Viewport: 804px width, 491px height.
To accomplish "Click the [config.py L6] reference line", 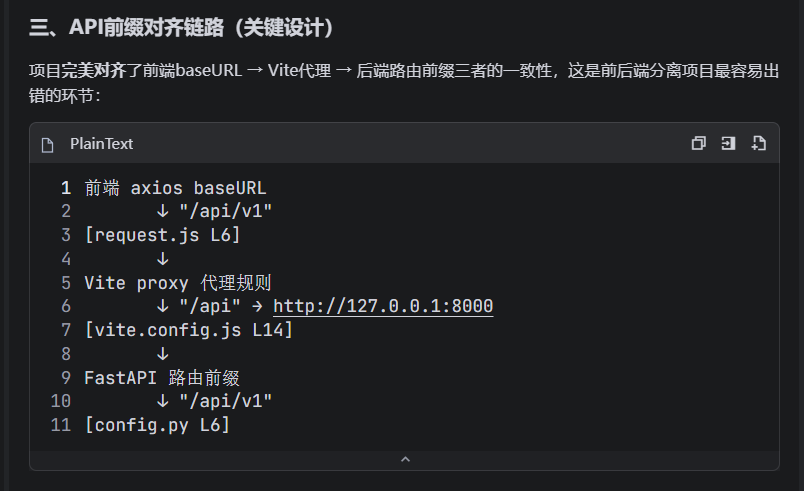I will (157, 425).
